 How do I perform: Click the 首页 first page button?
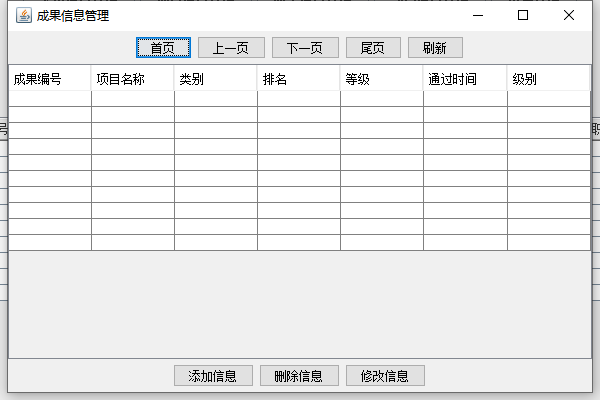(163, 48)
